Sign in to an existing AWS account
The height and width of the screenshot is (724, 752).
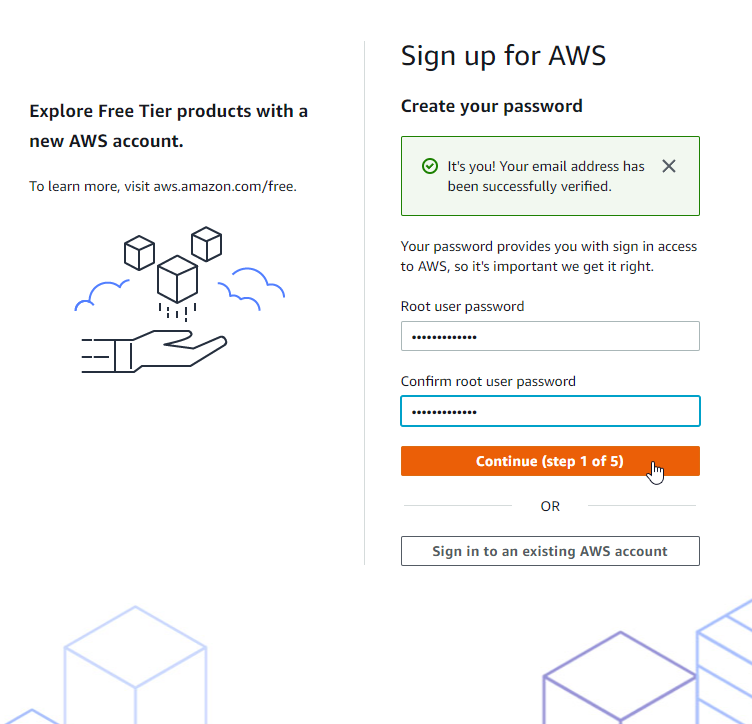tap(550, 551)
